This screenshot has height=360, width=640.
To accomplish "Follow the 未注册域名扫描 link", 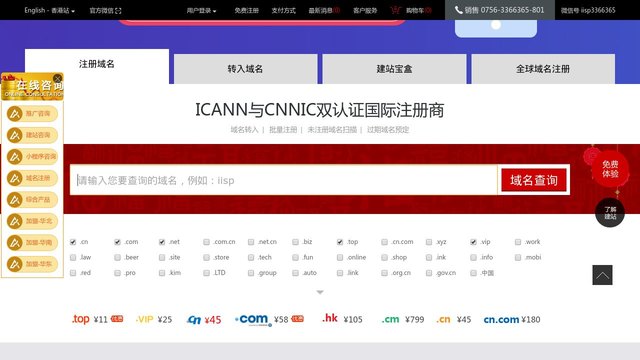I will 332,130.
